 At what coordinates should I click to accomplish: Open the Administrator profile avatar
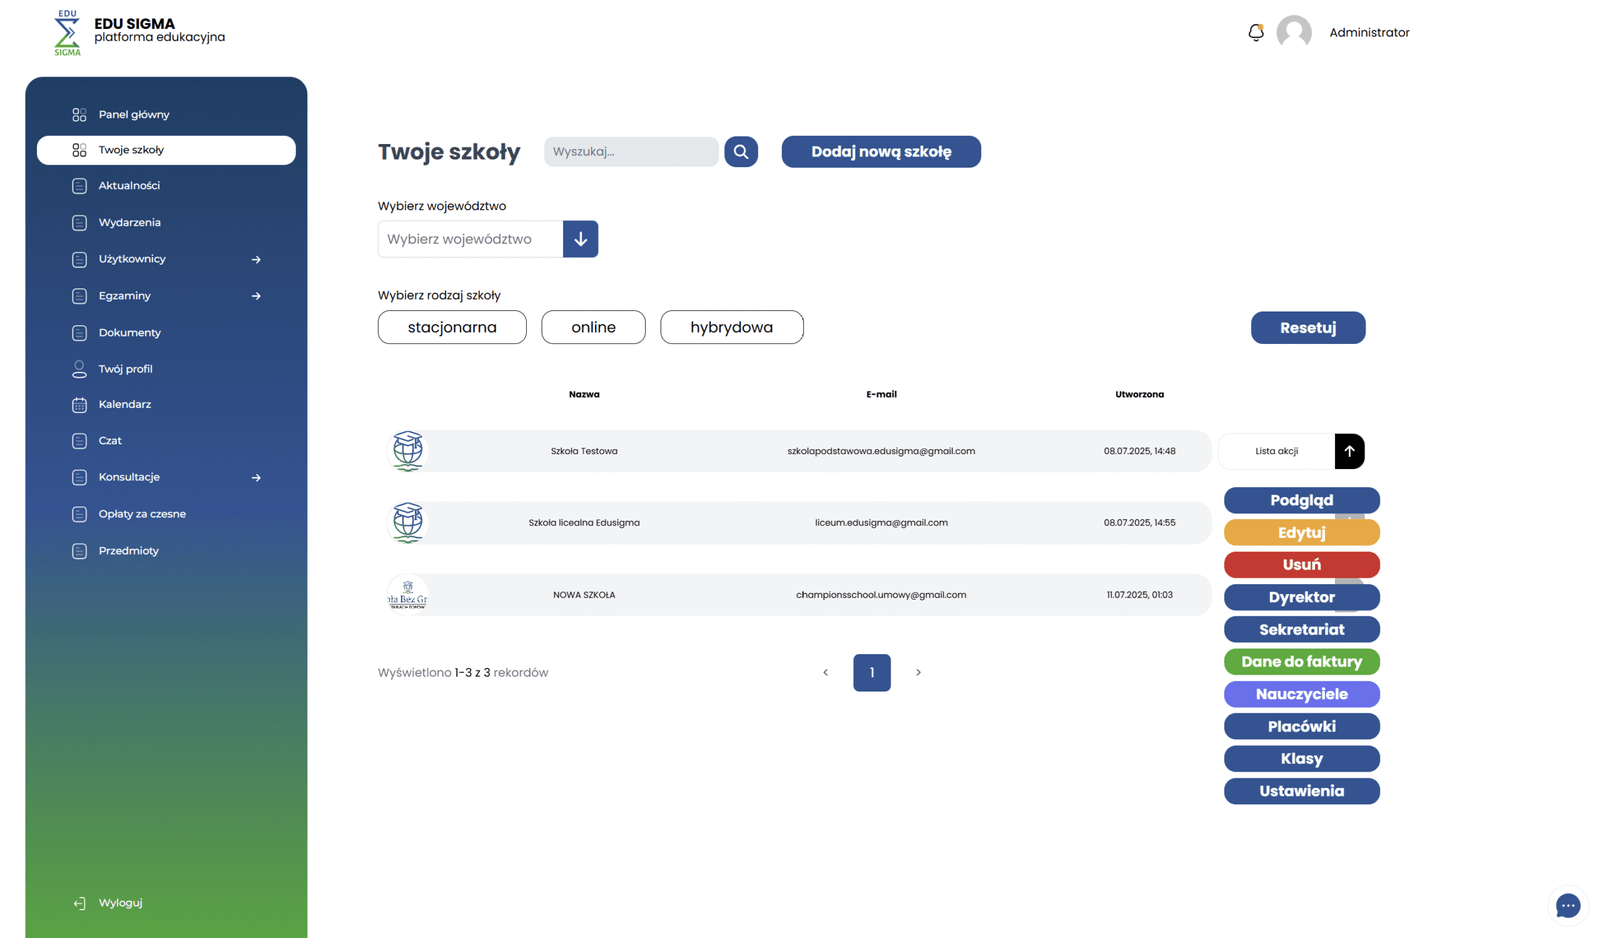1293,33
